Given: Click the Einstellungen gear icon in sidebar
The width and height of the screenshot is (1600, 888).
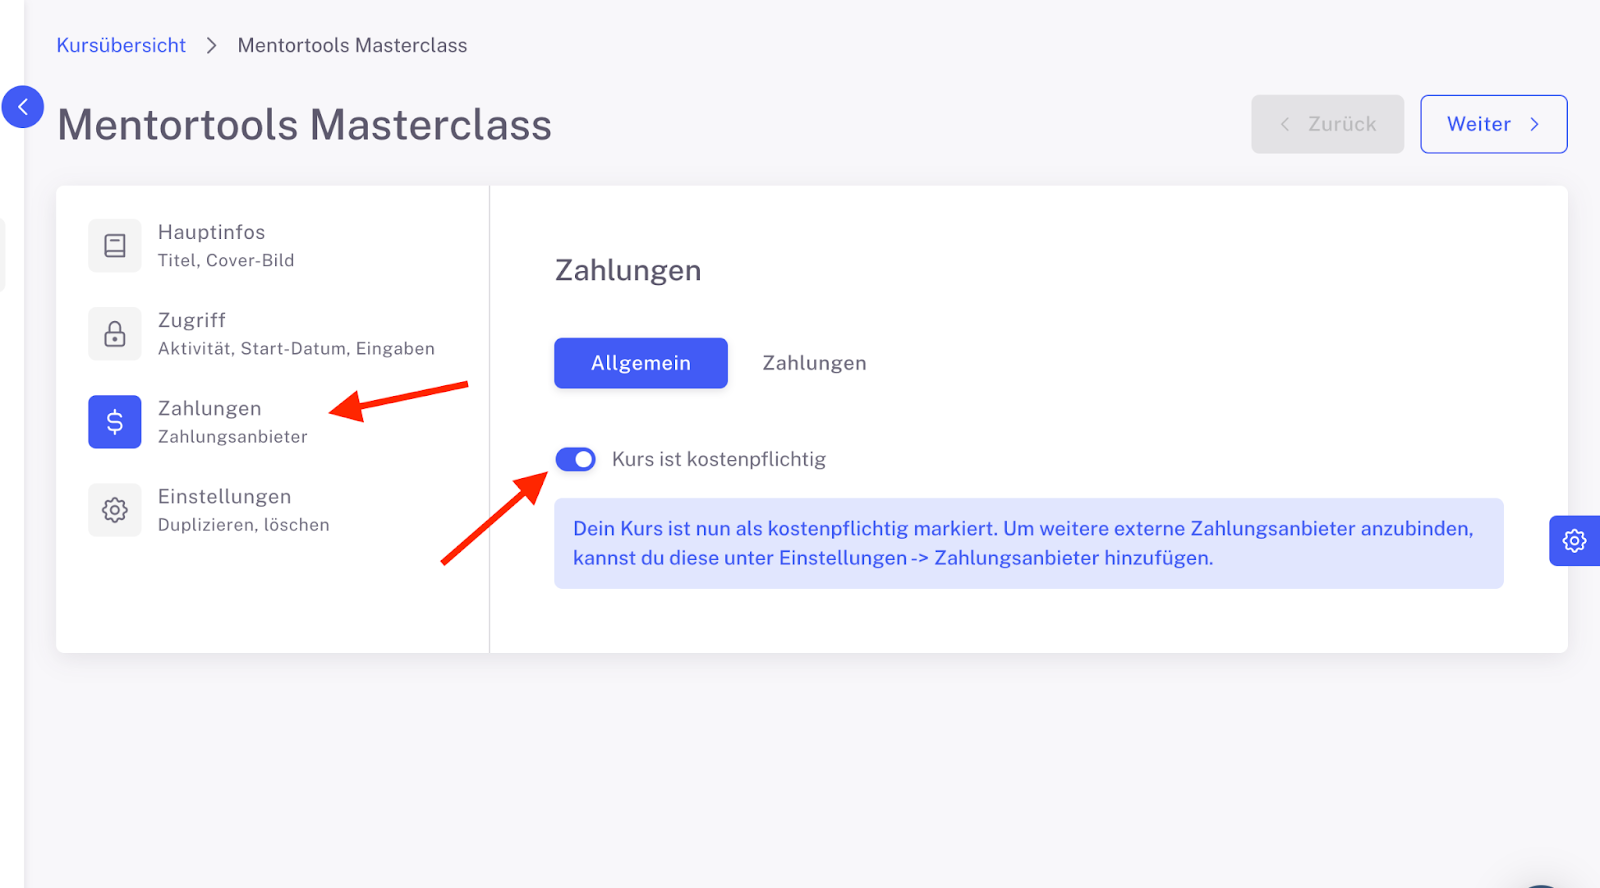Looking at the screenshot, I should pos(115,510).
